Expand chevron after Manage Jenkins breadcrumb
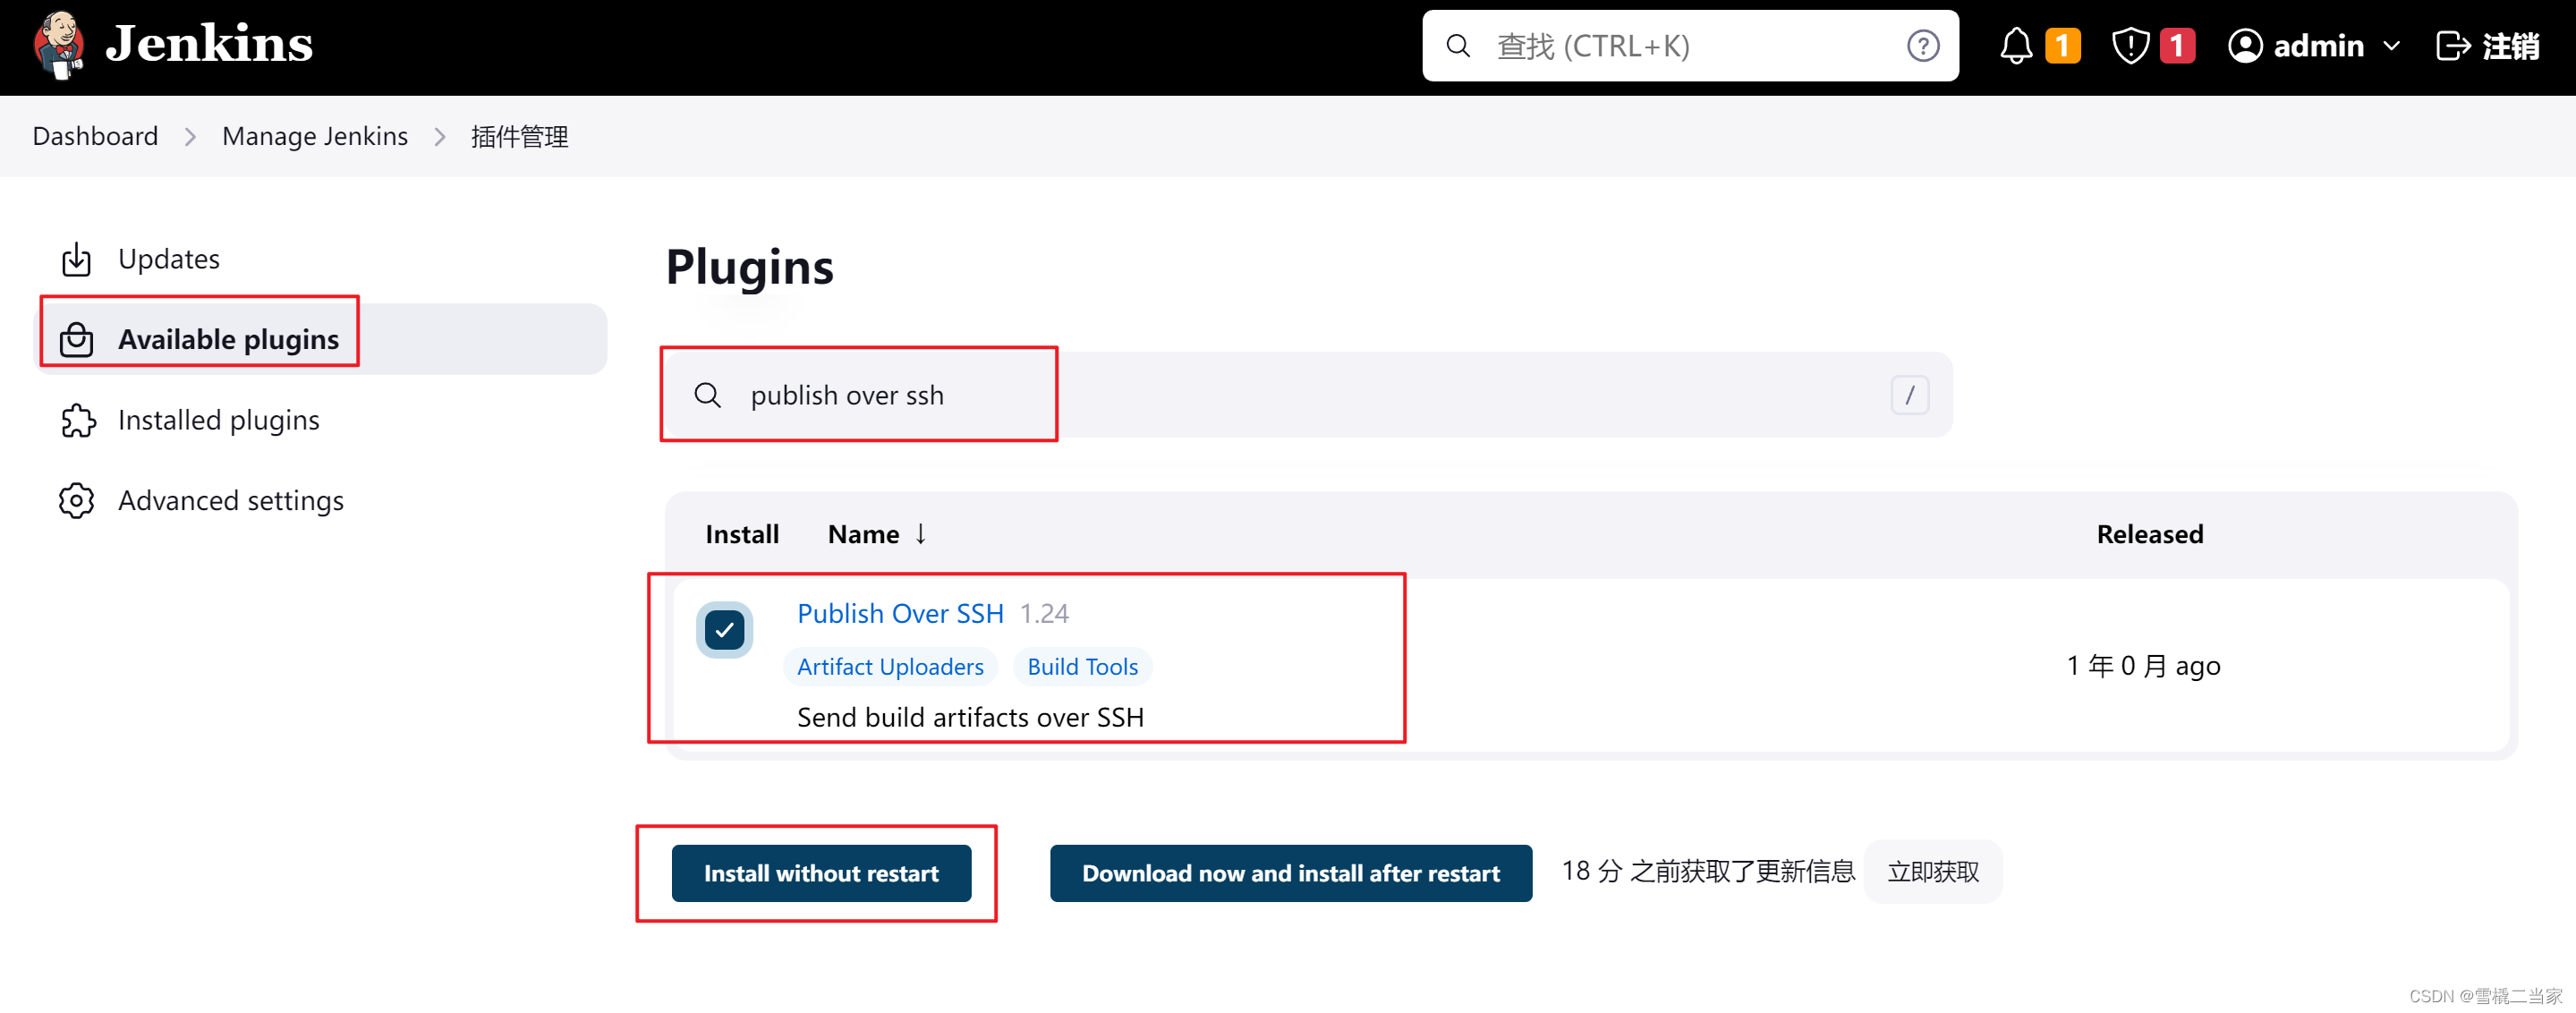 440,137
